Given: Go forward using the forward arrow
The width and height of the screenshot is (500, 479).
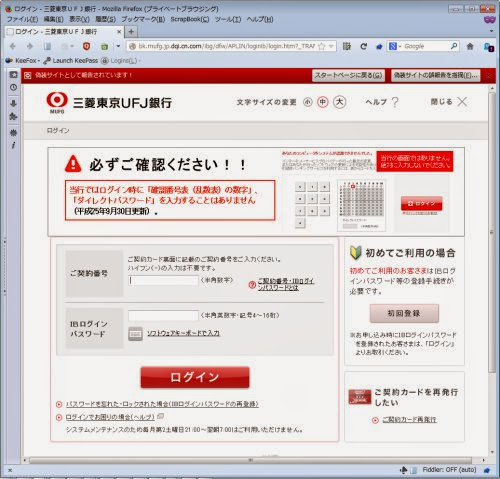Looking at the screenshot, I should pyautogui.click(x=30, y=46).
